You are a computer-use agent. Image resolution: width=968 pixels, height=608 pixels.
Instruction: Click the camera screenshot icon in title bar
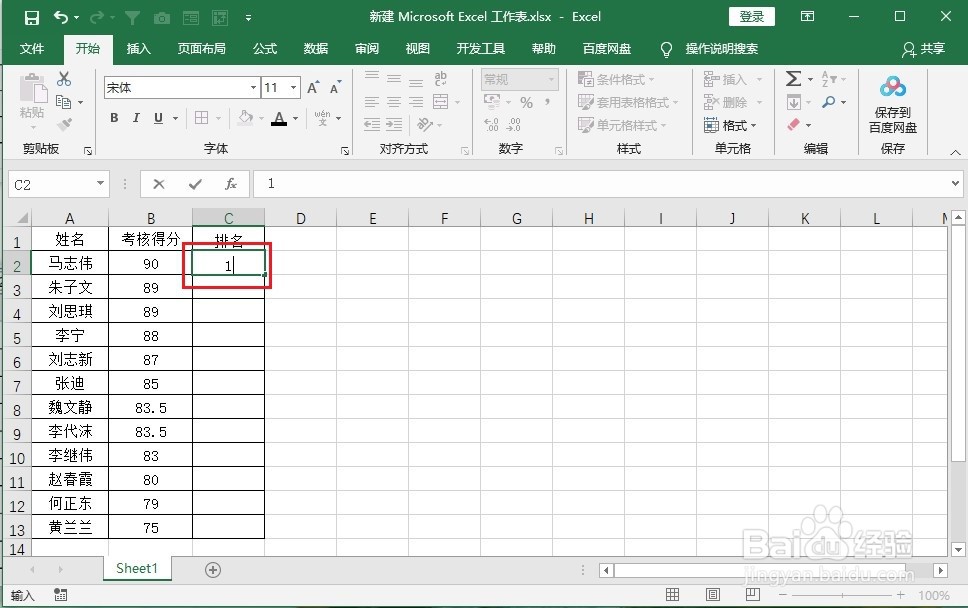[162, 18]
